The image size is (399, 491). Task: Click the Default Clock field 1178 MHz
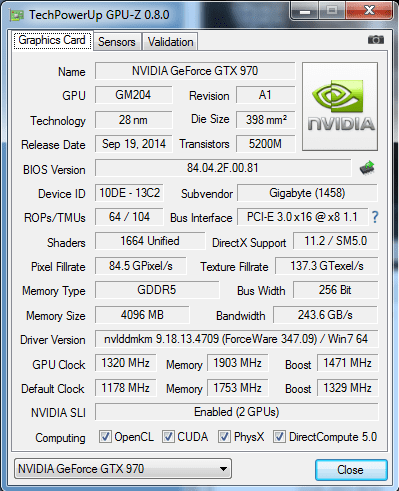(126, 388)
